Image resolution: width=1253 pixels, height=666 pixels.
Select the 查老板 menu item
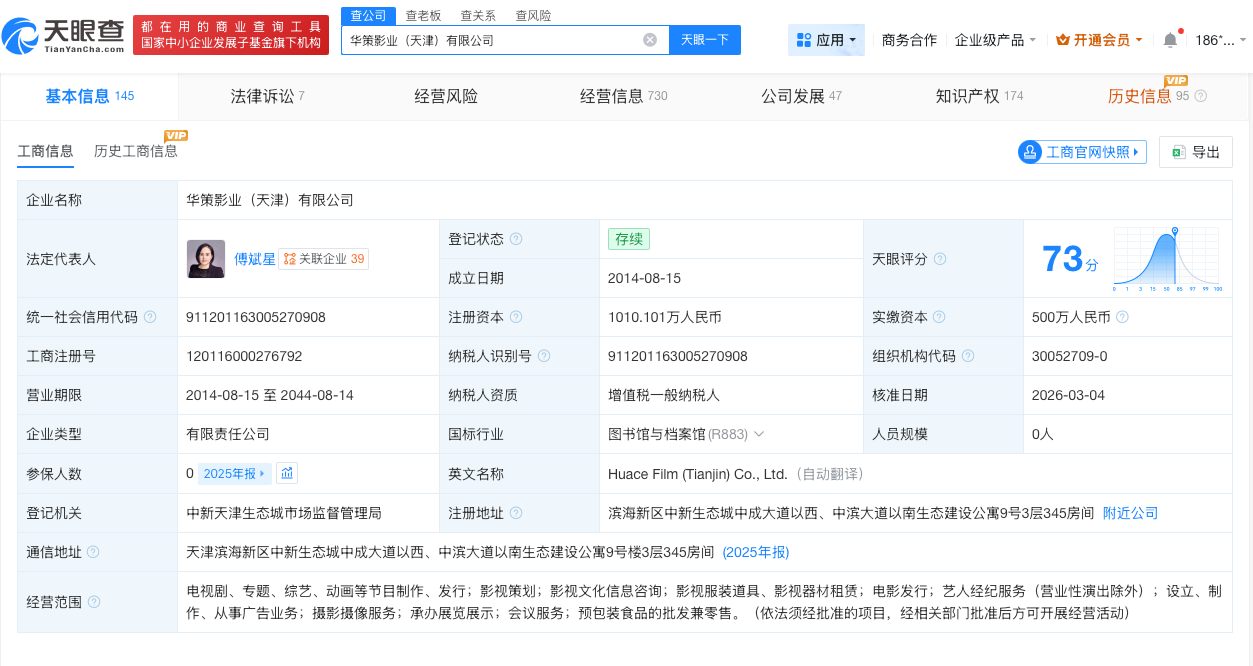[422, 15]
